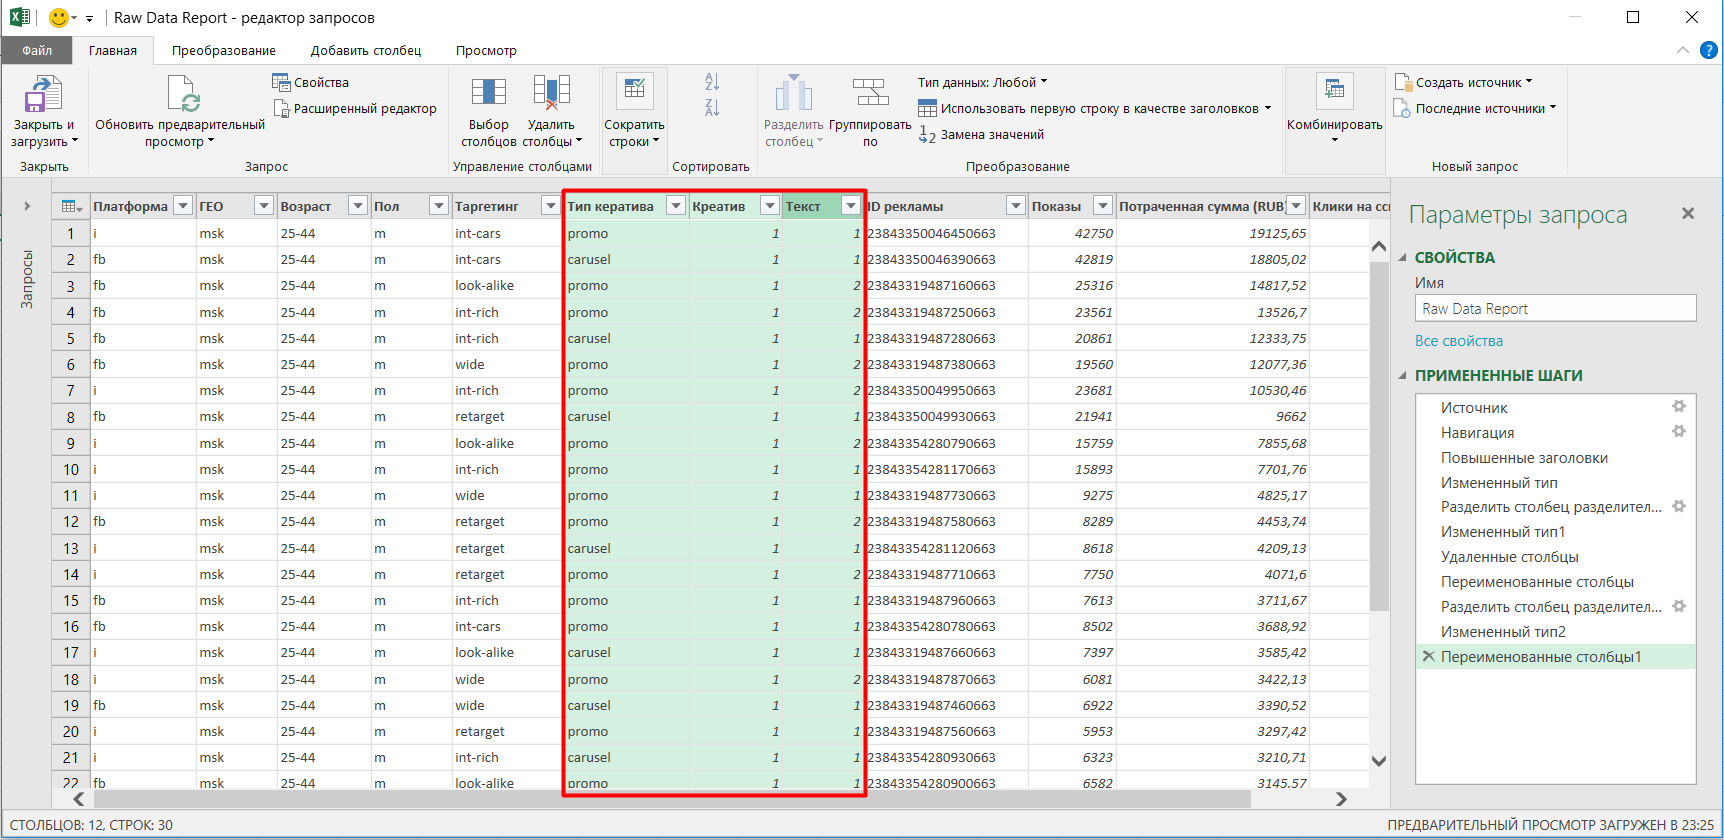Expand the Data Type (Тип данных) dropdown
The height and width of the screenshot is (840, 1724).
982,82
